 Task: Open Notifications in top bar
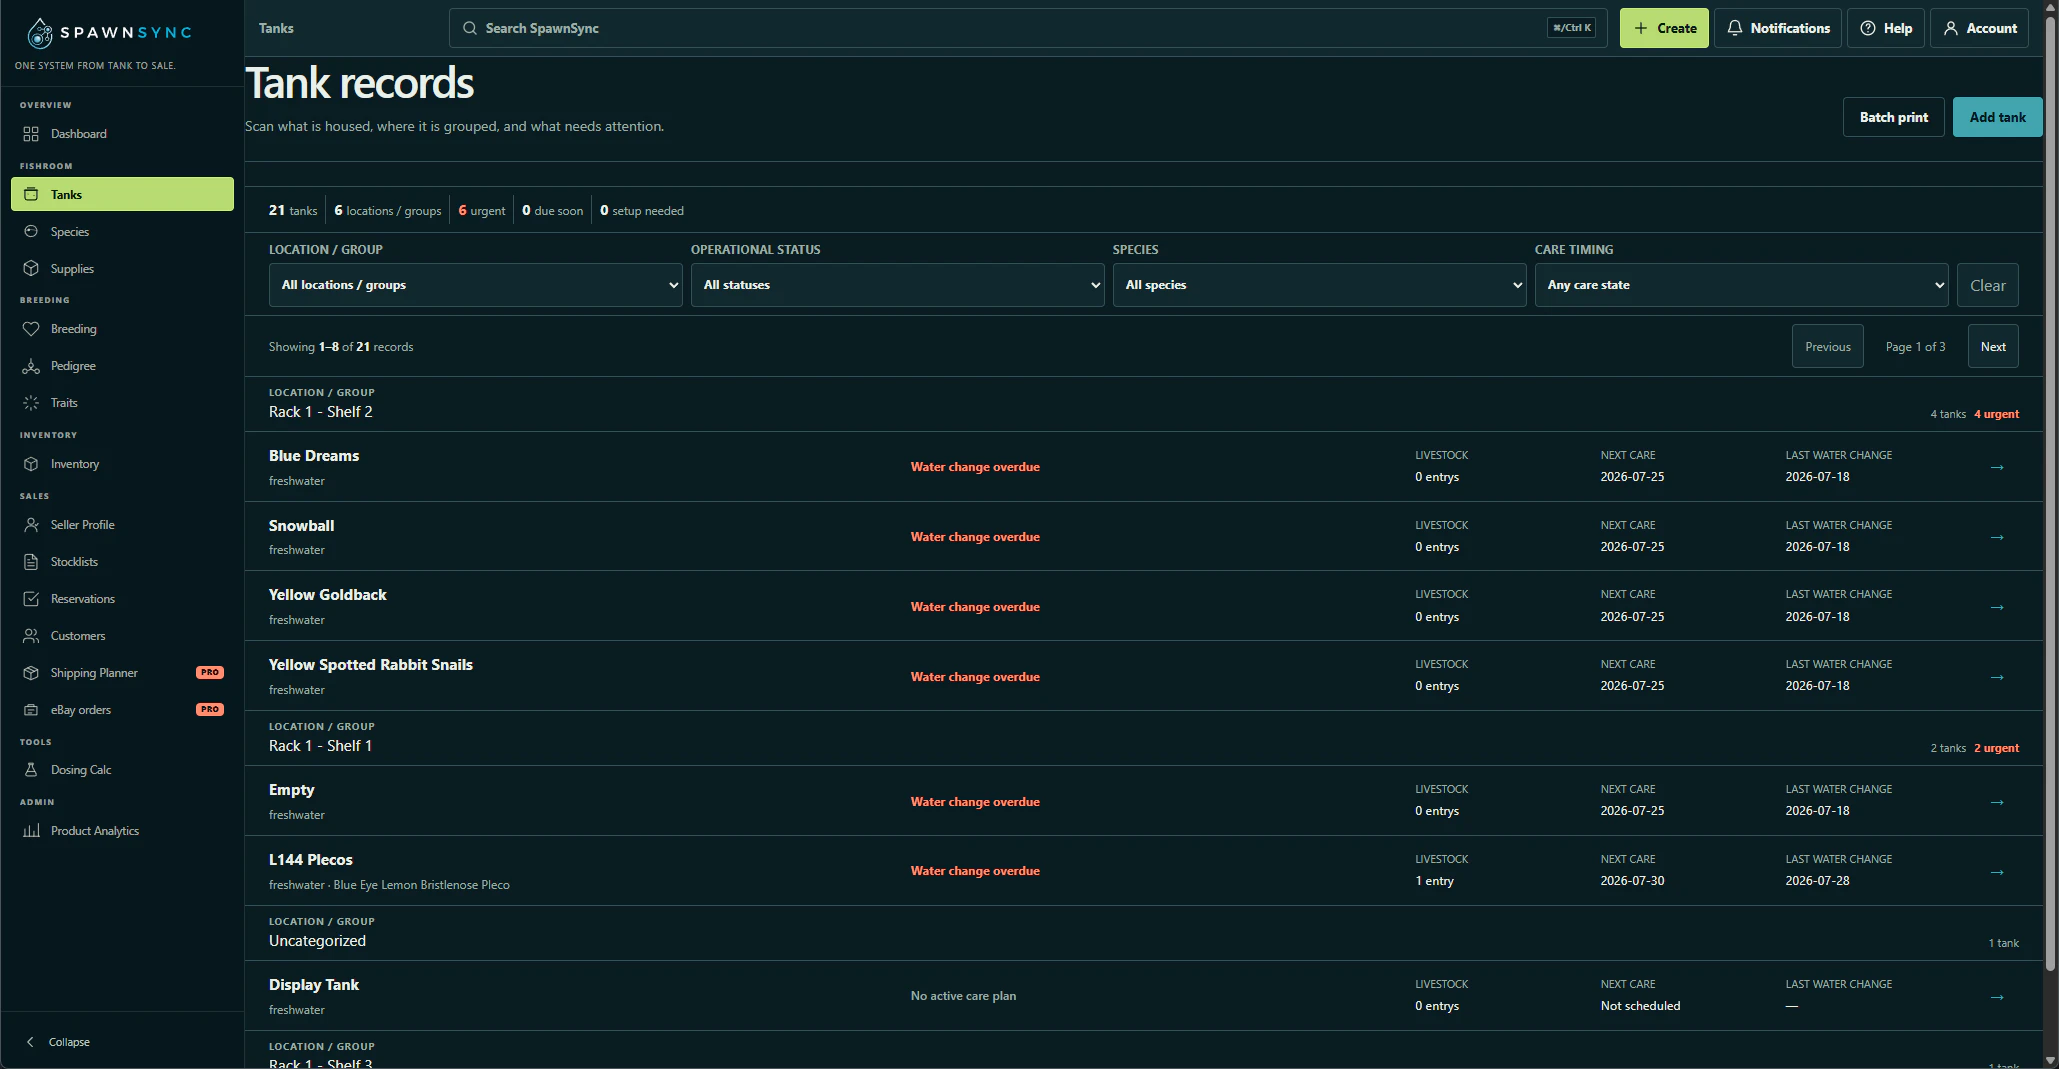coord(1778,28)
